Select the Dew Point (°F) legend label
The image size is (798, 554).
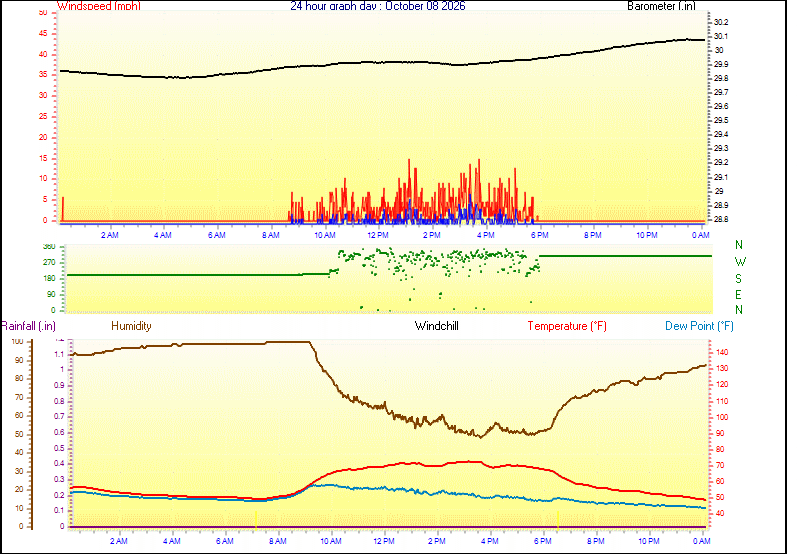click(699, 326)
